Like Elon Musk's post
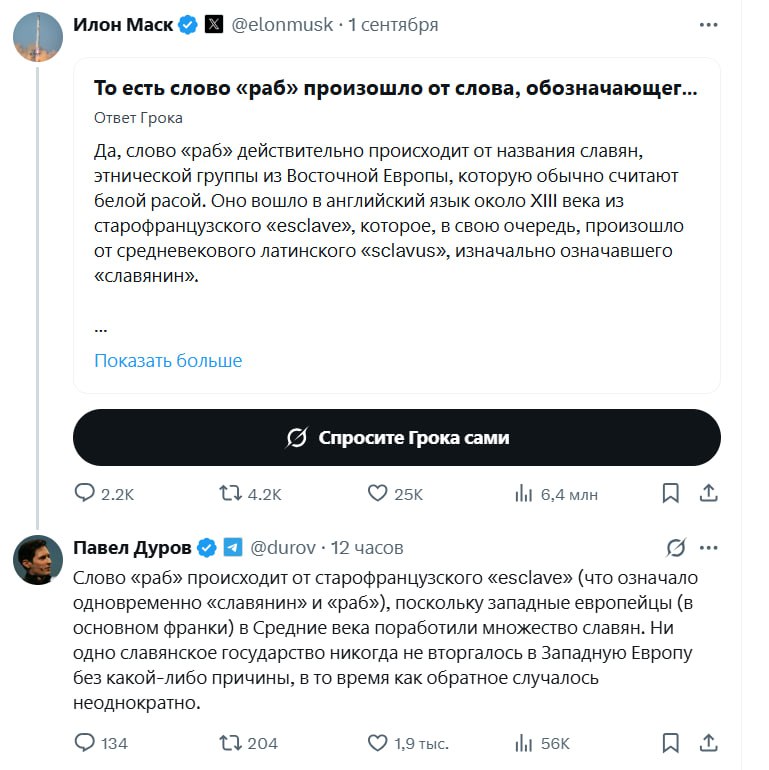Image resolution: width=769 pixels, height=770 pixels. point(378,493)
